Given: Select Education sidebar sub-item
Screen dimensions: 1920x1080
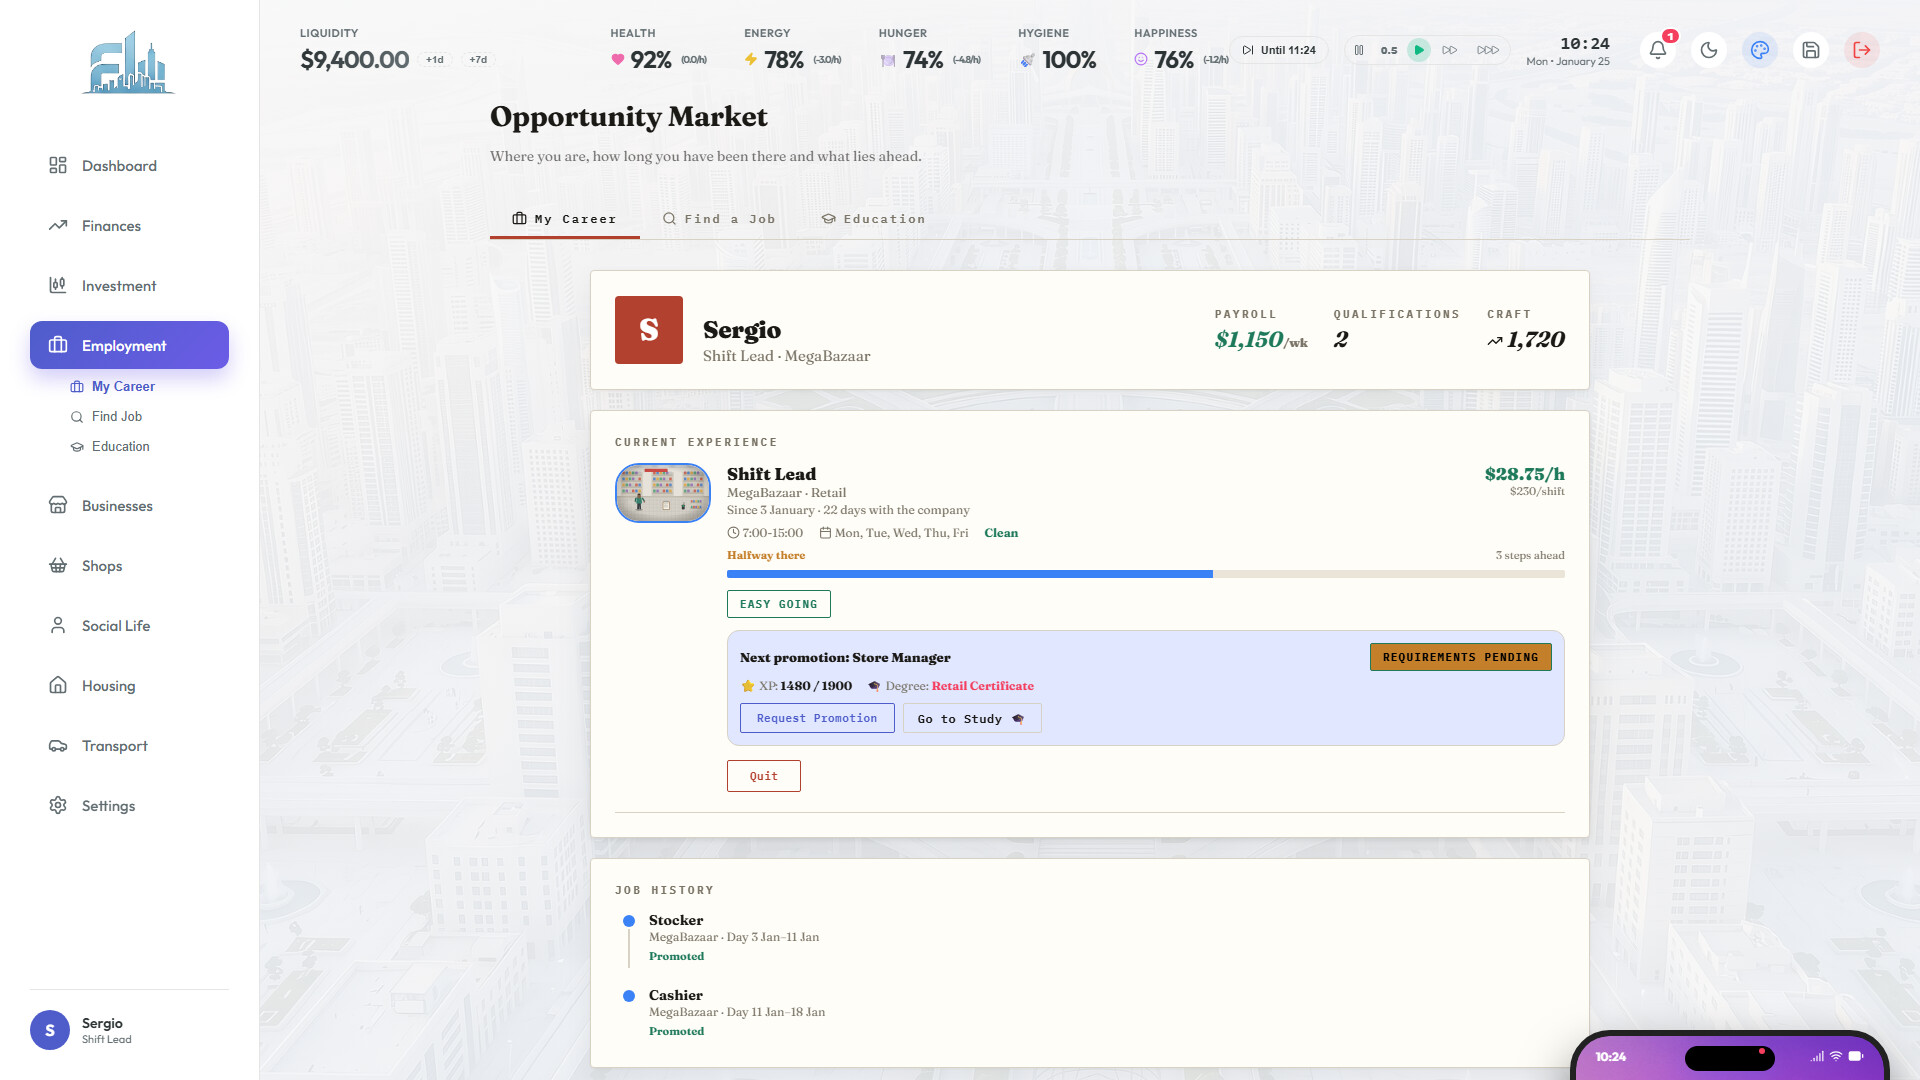Looking at the screenshot, I should pyautogui.click(x=111, y=446).
